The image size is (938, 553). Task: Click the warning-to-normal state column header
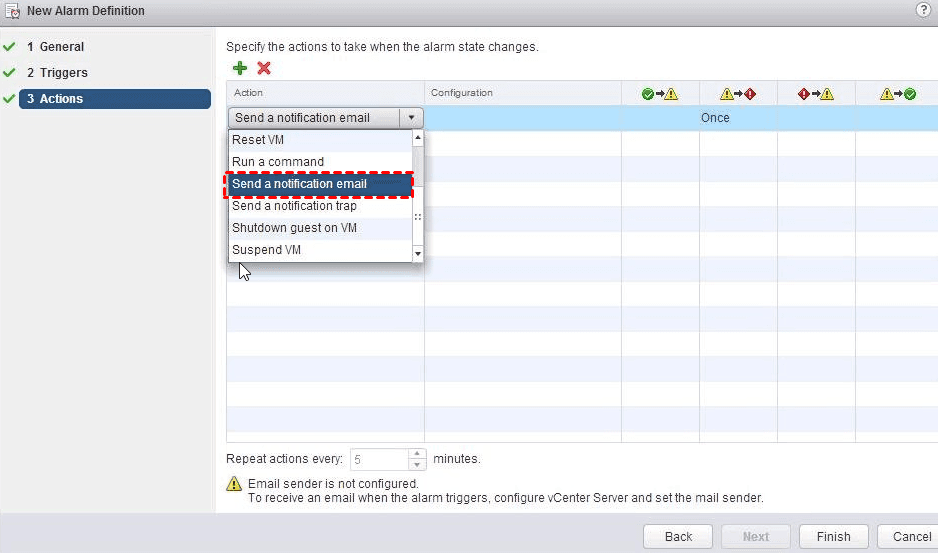(897, 93)
